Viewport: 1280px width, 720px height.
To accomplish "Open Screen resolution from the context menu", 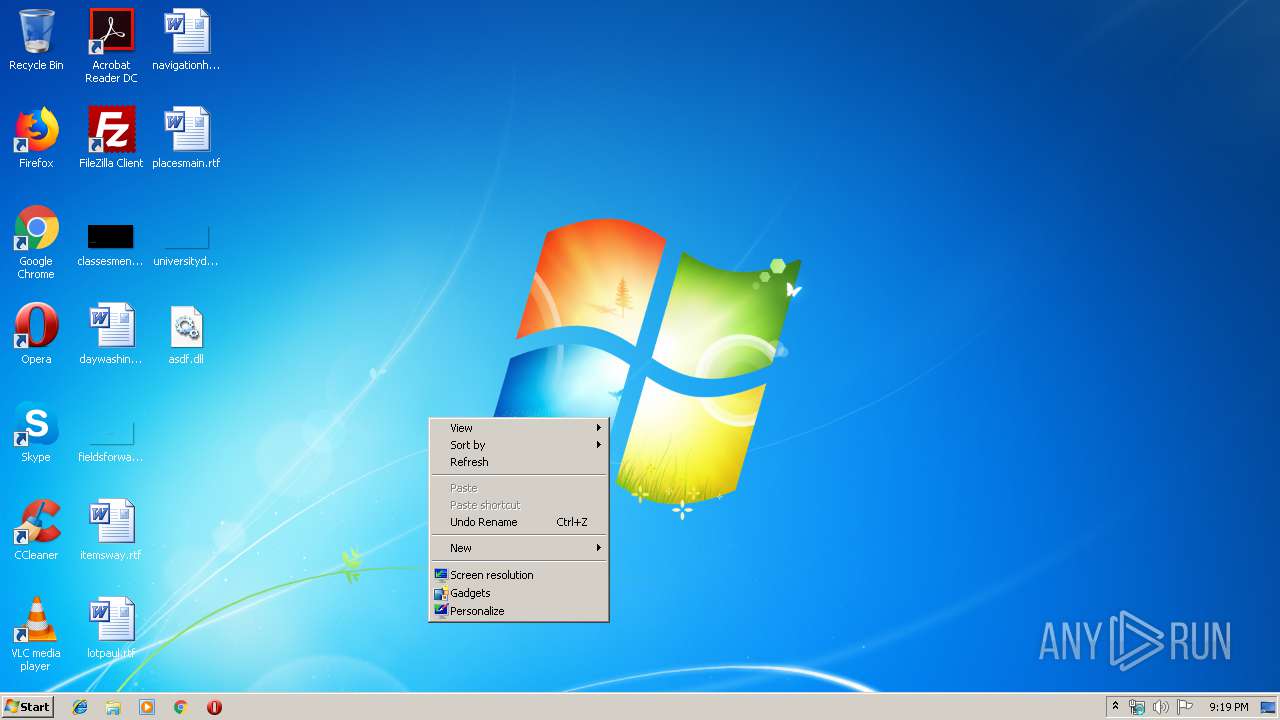I will point(519,575).
